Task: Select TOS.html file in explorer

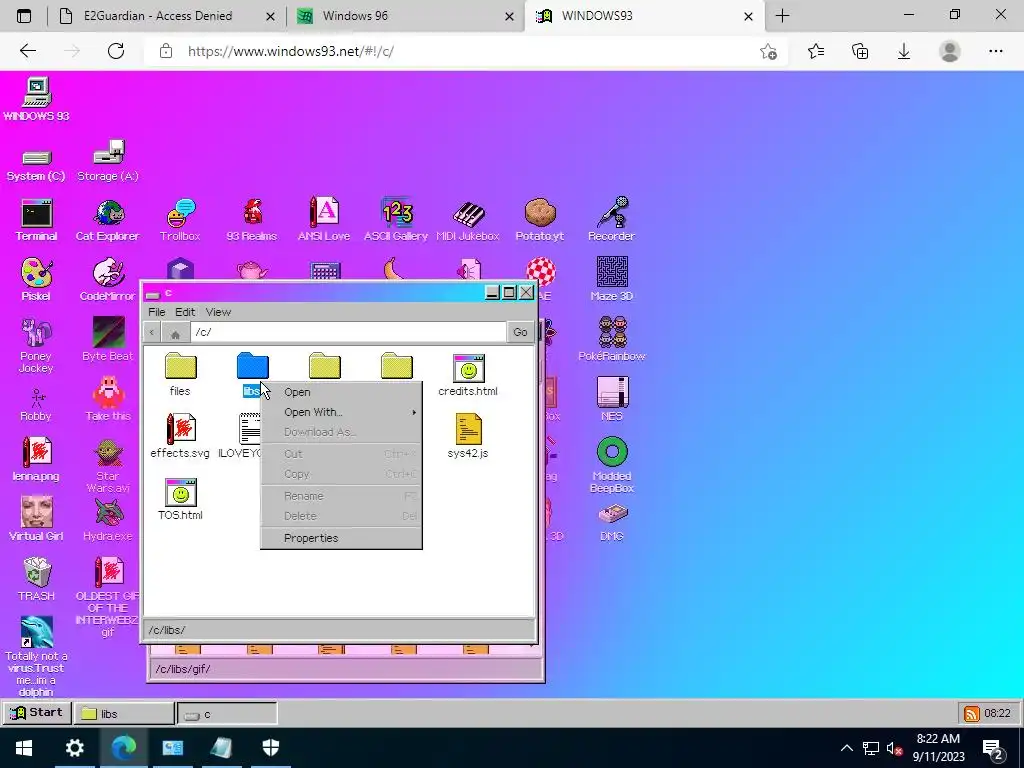Action: (180, 498)
